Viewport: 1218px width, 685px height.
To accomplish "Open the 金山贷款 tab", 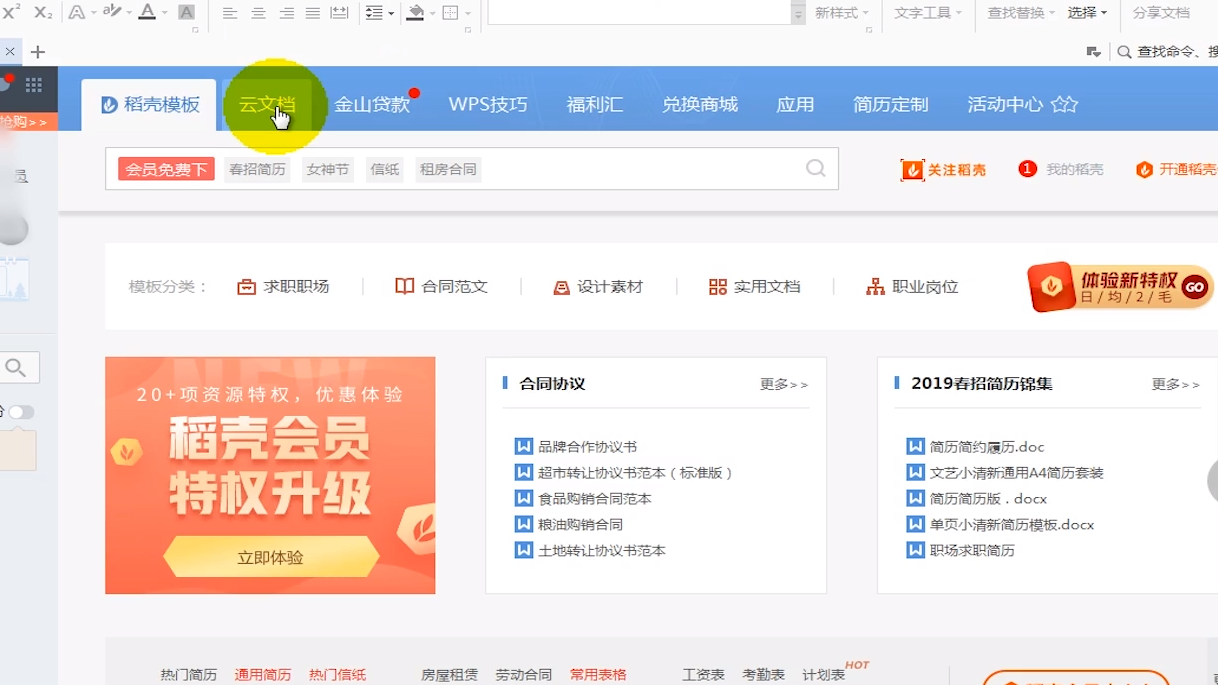I will [372, 104].
